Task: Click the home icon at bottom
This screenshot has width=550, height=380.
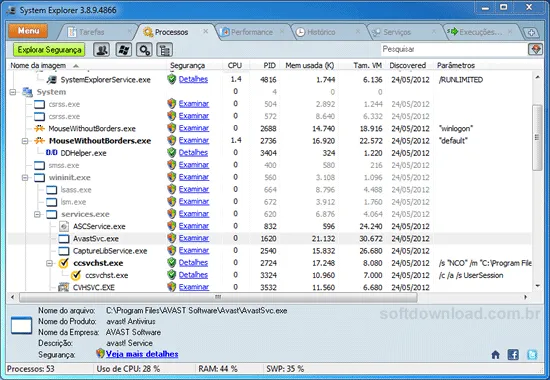Action: (x=495, y=355)
